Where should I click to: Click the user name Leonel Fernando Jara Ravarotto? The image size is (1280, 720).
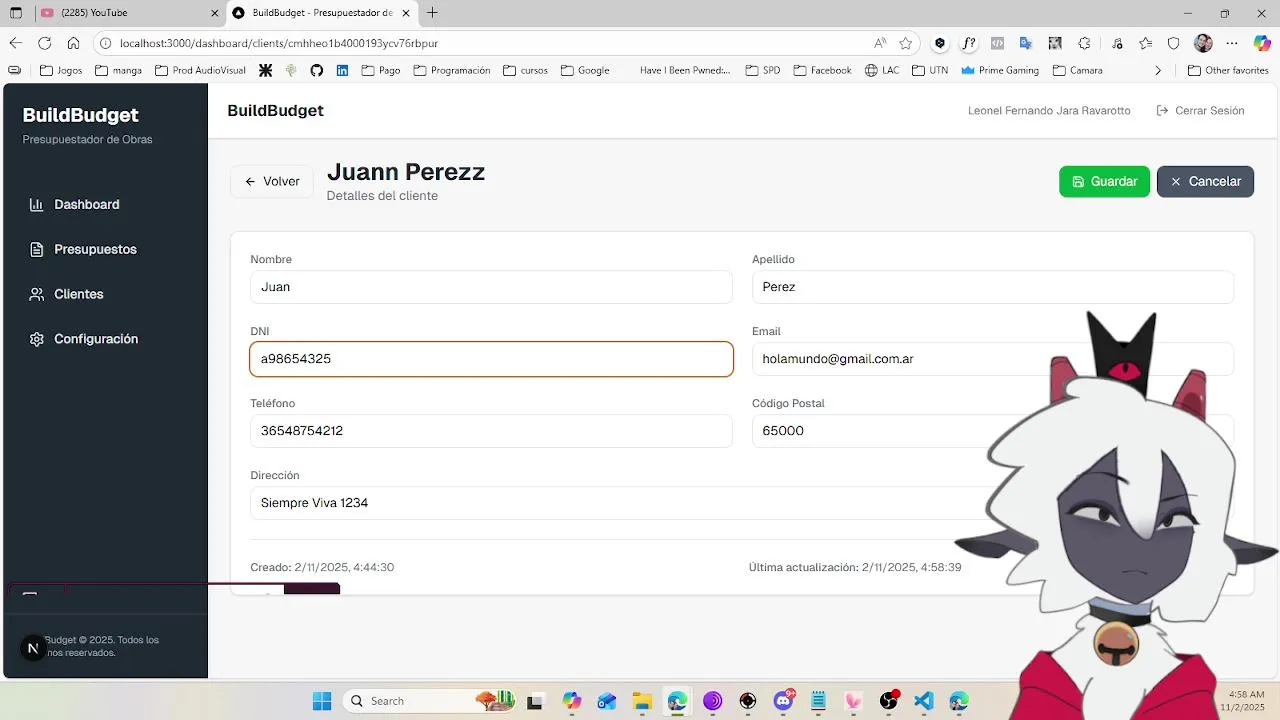1049,111
